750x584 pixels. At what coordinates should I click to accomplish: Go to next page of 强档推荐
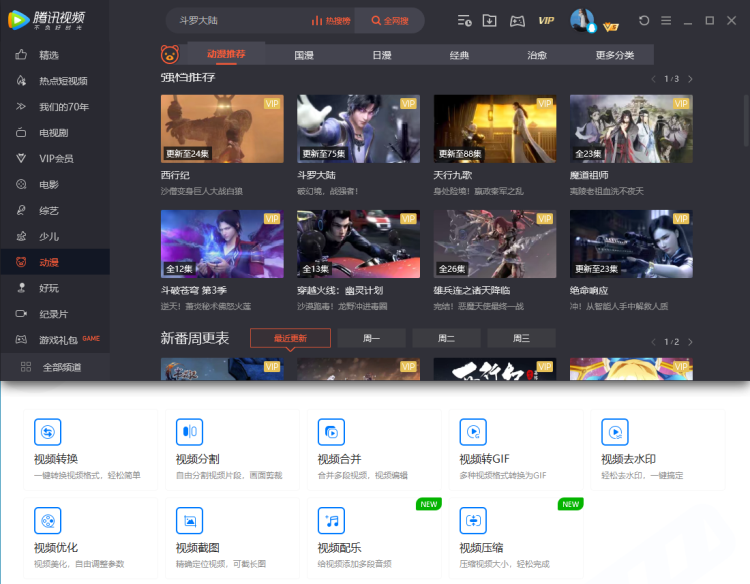(x=690, y=79)
